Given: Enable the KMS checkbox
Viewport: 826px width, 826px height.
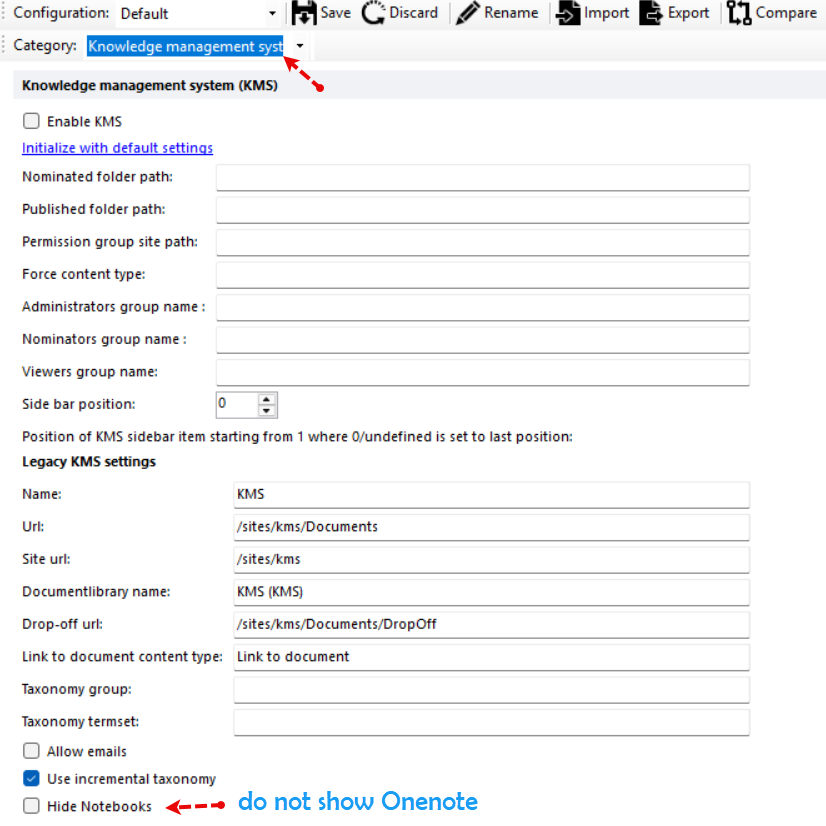Looking at the screenshot, I should (31, 121).
